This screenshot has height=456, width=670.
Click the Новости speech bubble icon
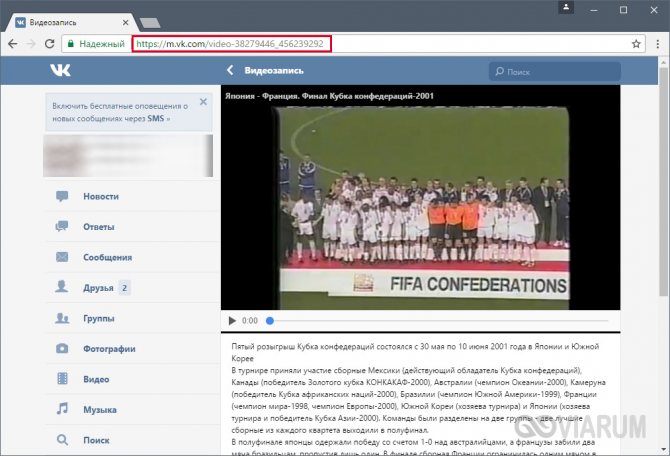[62, 196]
